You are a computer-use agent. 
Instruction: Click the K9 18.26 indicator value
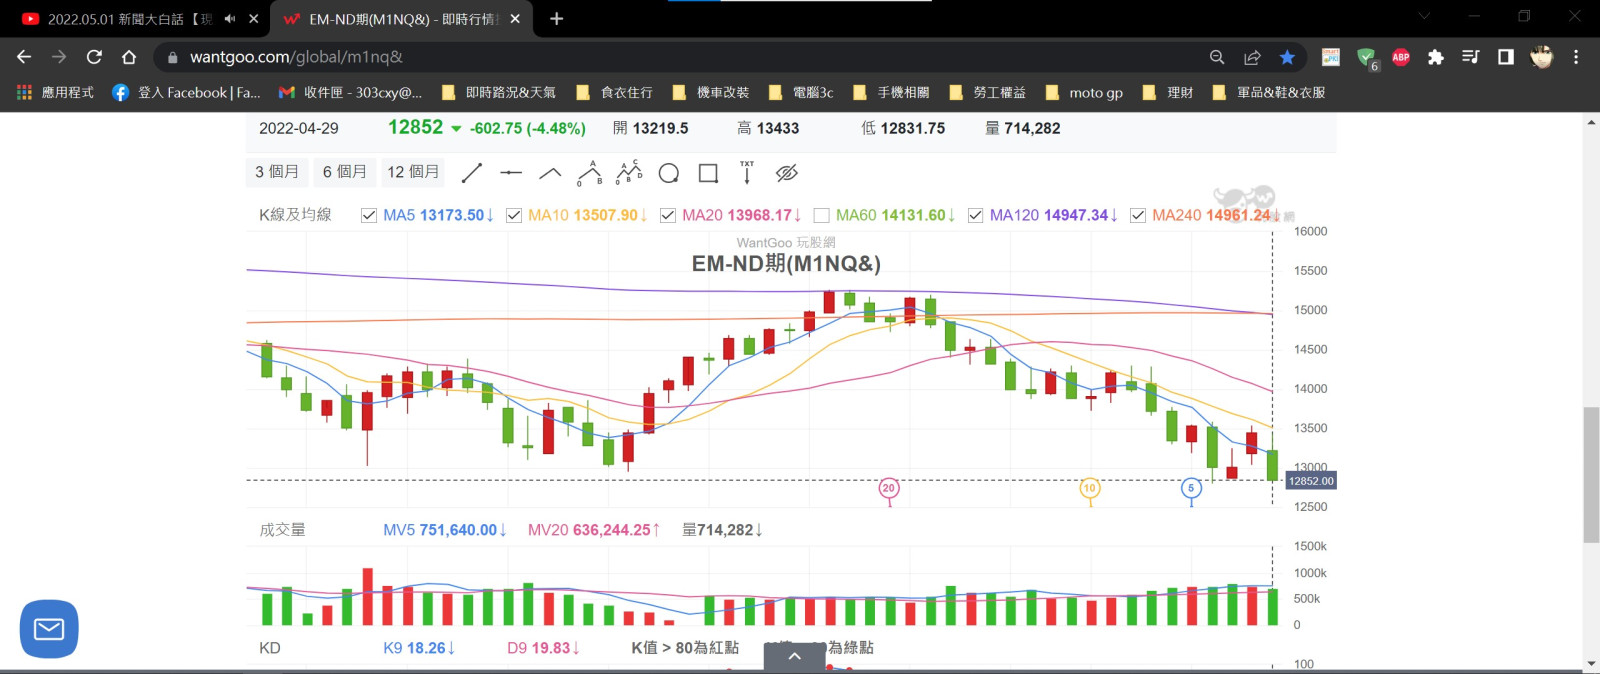pyautogui.click(x=419, y=648)
